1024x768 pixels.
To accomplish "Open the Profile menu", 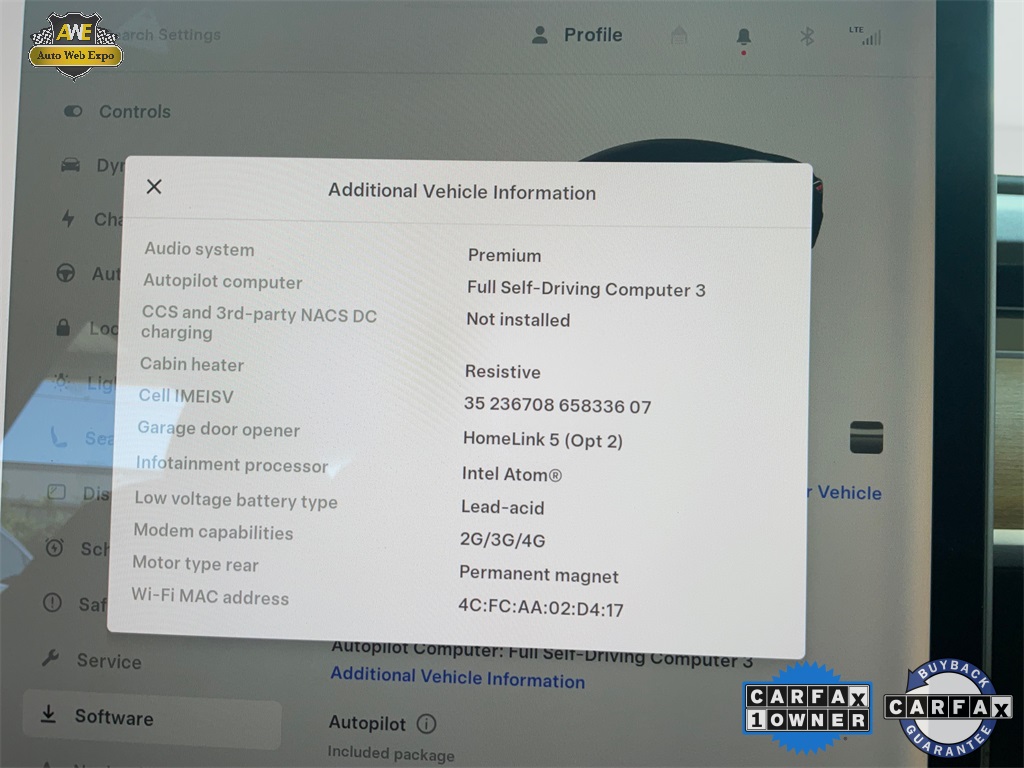I will click(576, 35).
